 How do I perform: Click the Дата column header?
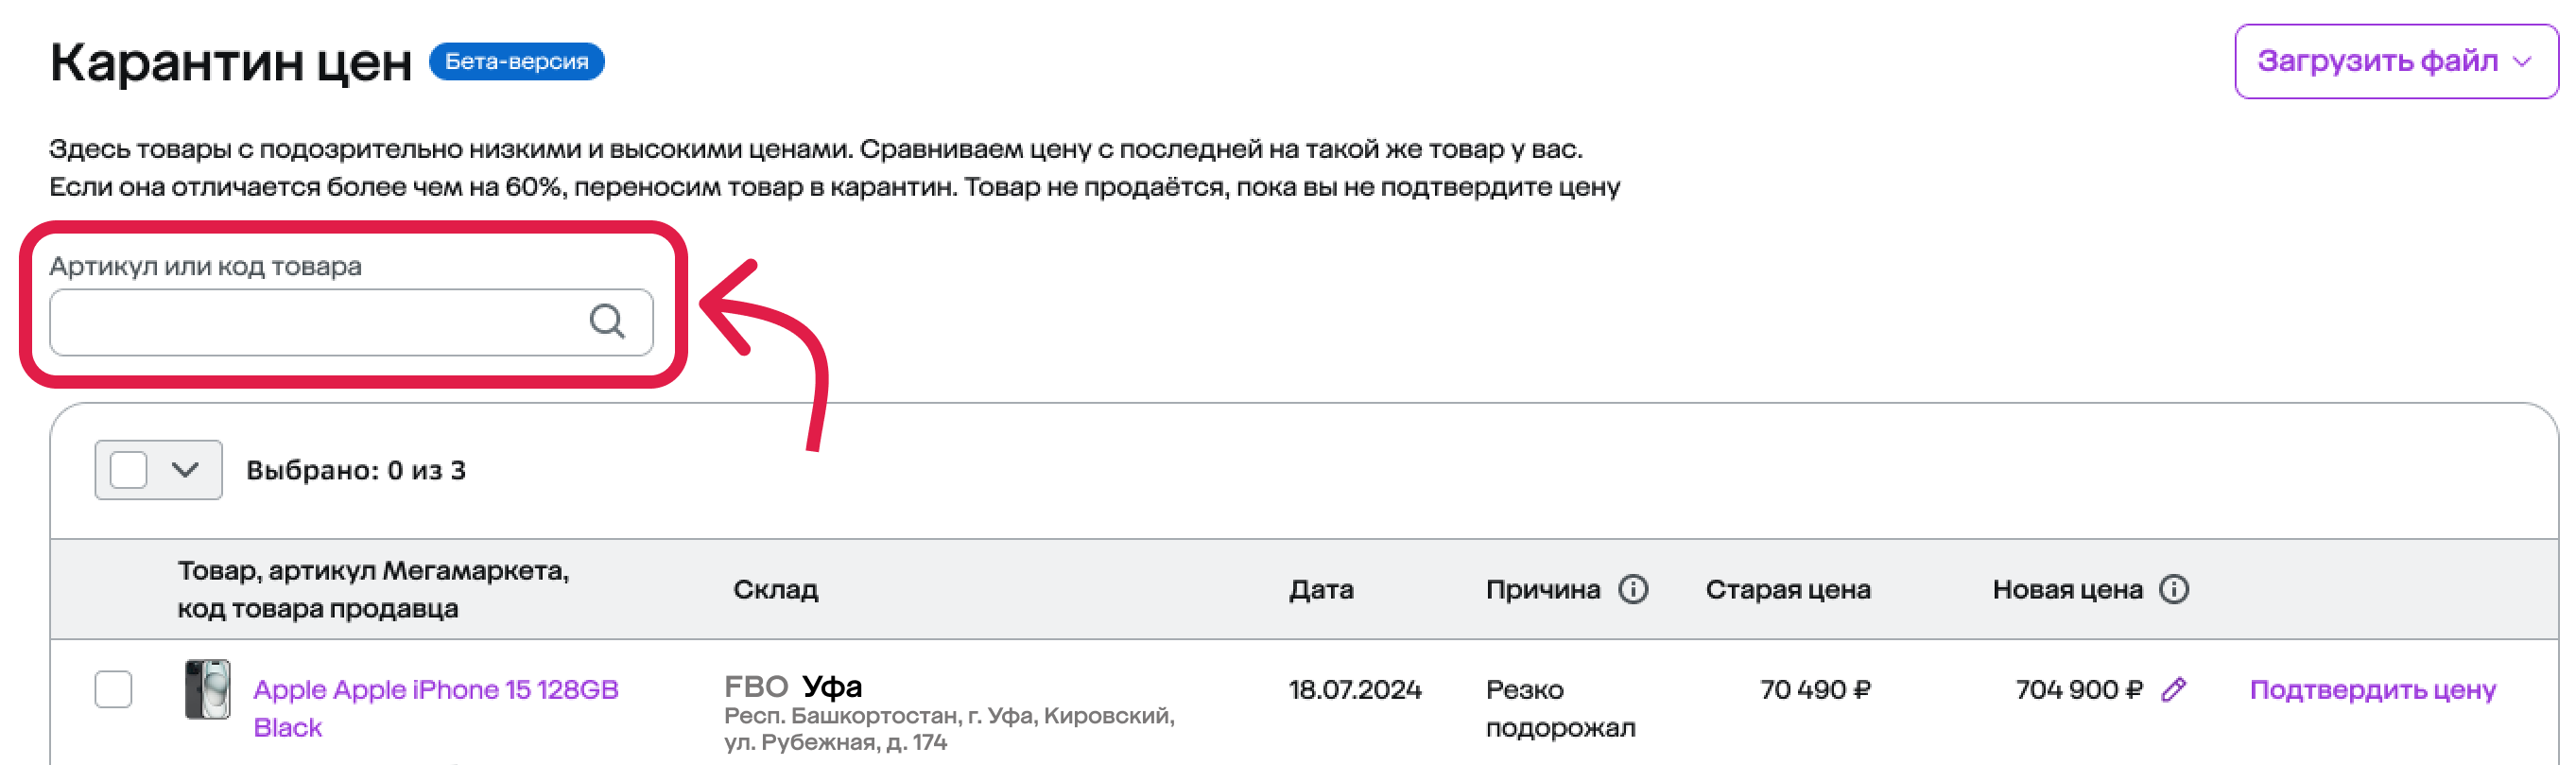click(x=1320, y=590)
